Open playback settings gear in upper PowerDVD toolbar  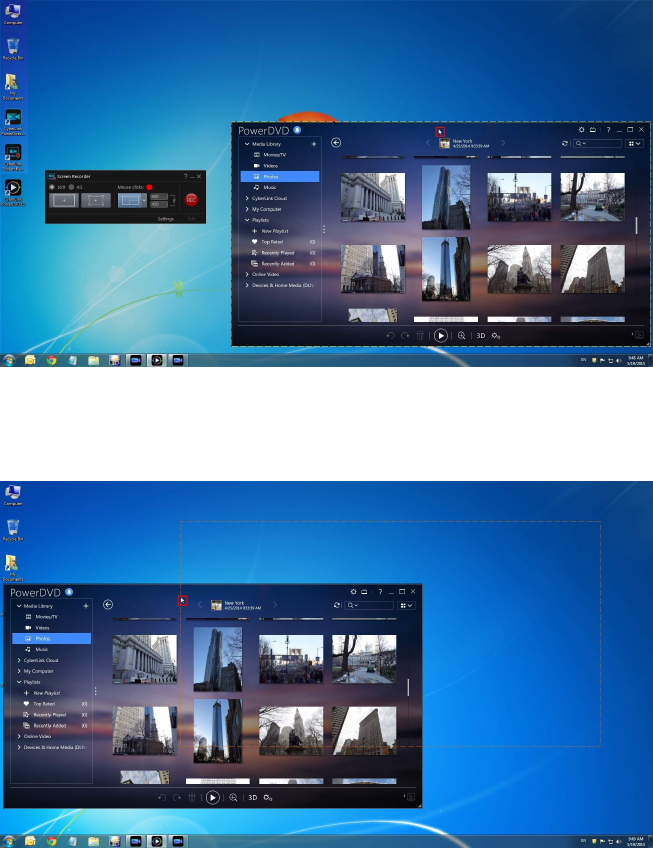(496, 336)
